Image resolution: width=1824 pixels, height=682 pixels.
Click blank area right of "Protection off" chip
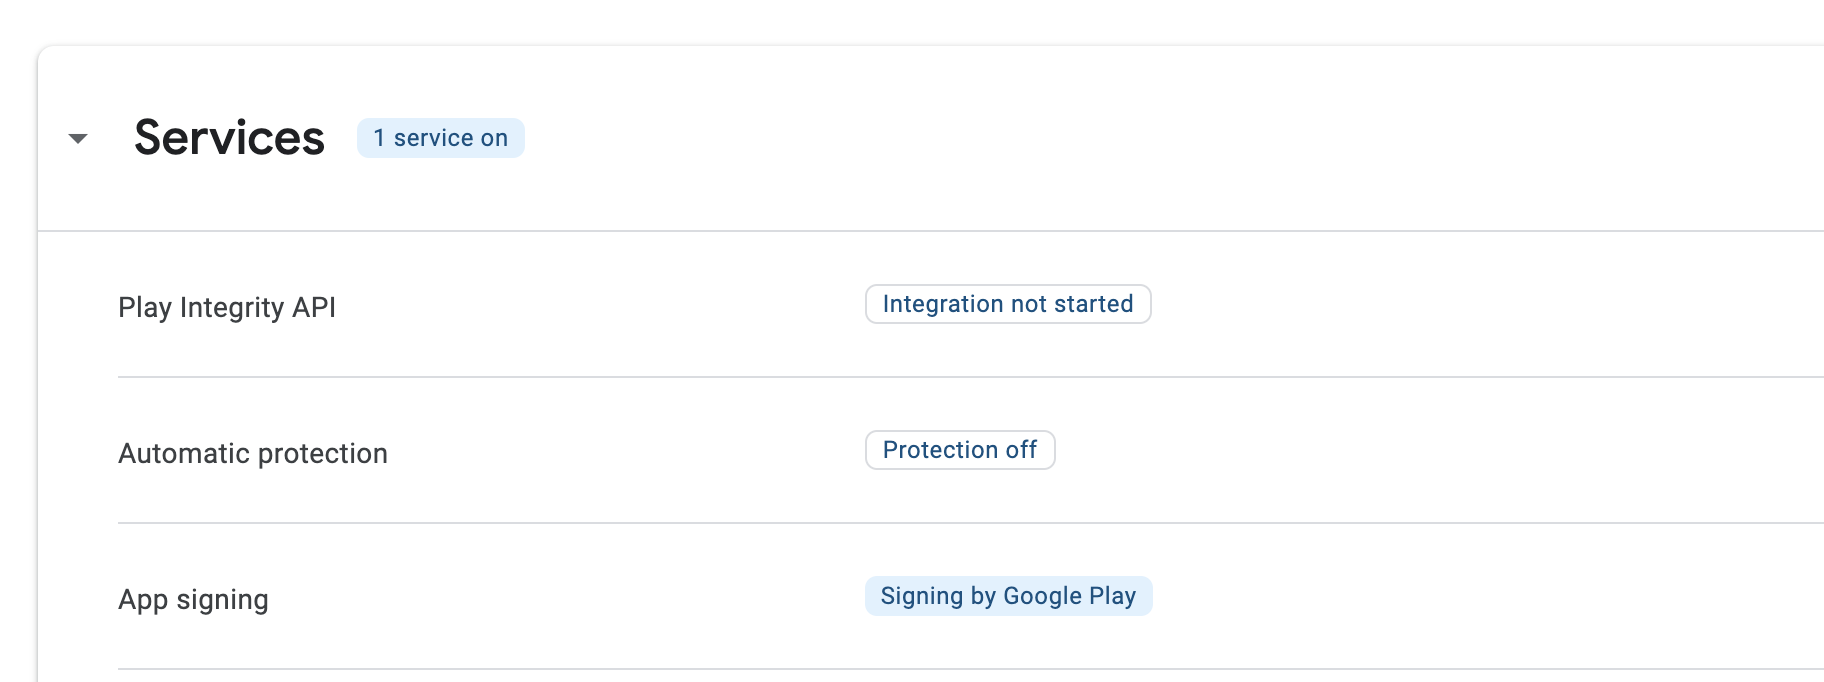(1400, 450)
